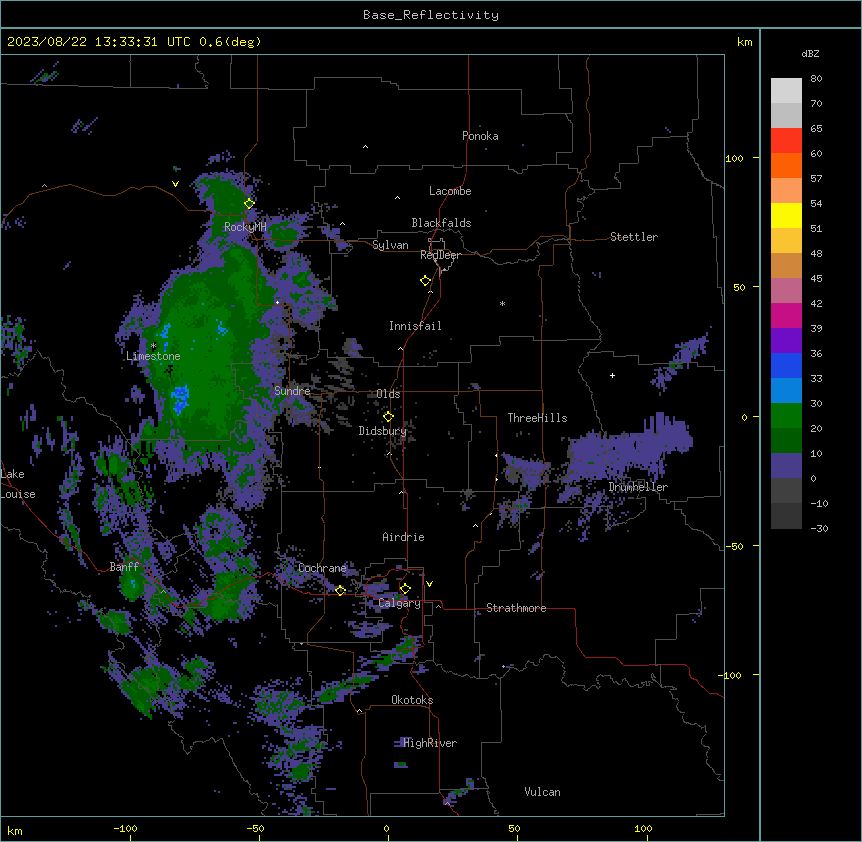Select the asterisk marker above the Limestone label
Screen dimensions: 862x842
point(153,346)
